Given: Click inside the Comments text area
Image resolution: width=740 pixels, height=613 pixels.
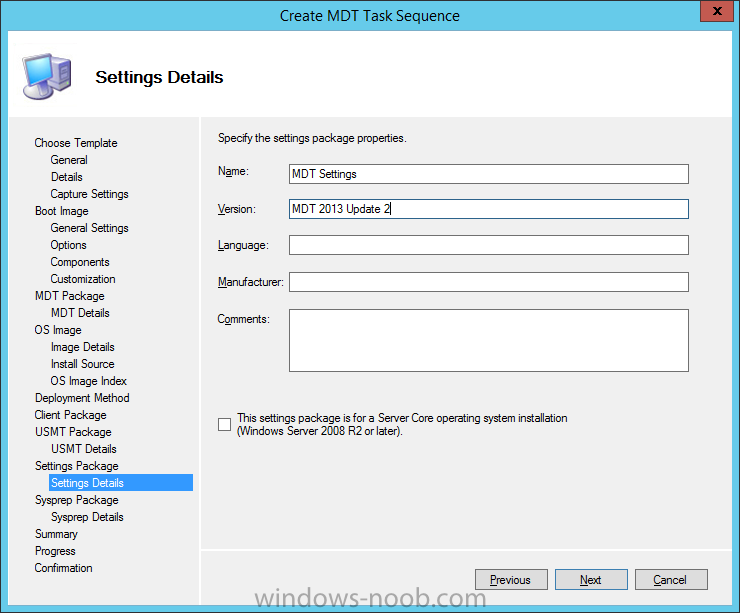Looking at the screenshot, I should pos(488,340).
